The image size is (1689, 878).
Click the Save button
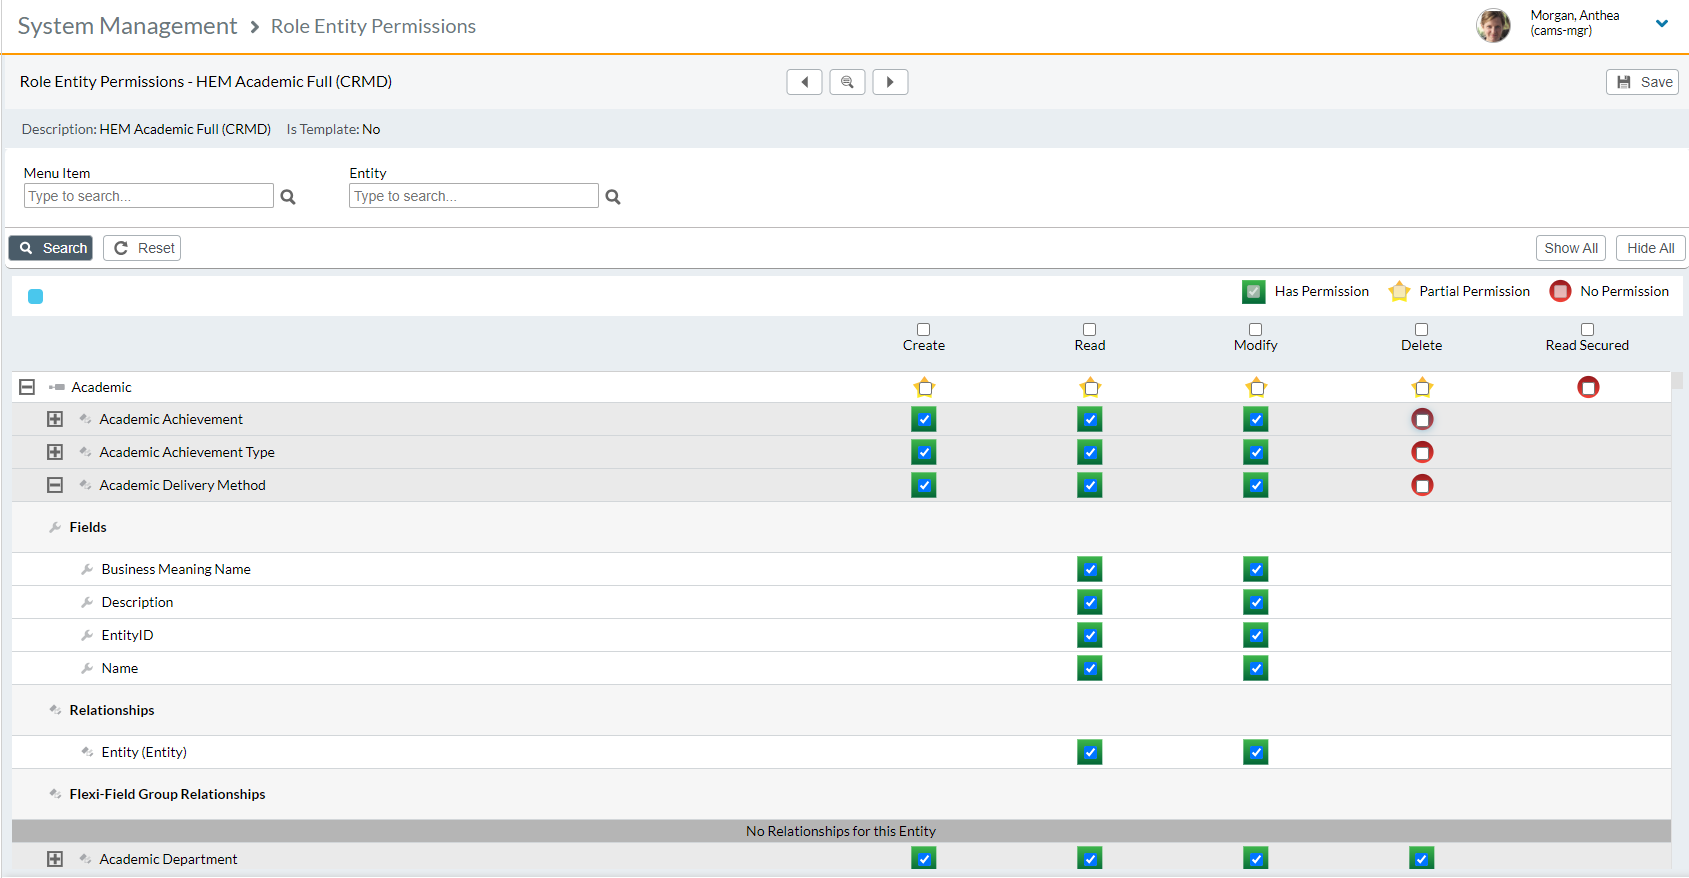point(1642,82)
